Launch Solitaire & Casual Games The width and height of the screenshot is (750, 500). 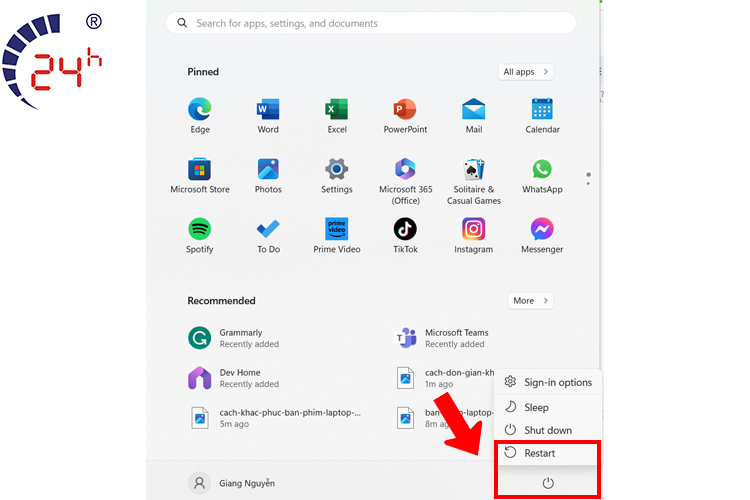point(474,181)
